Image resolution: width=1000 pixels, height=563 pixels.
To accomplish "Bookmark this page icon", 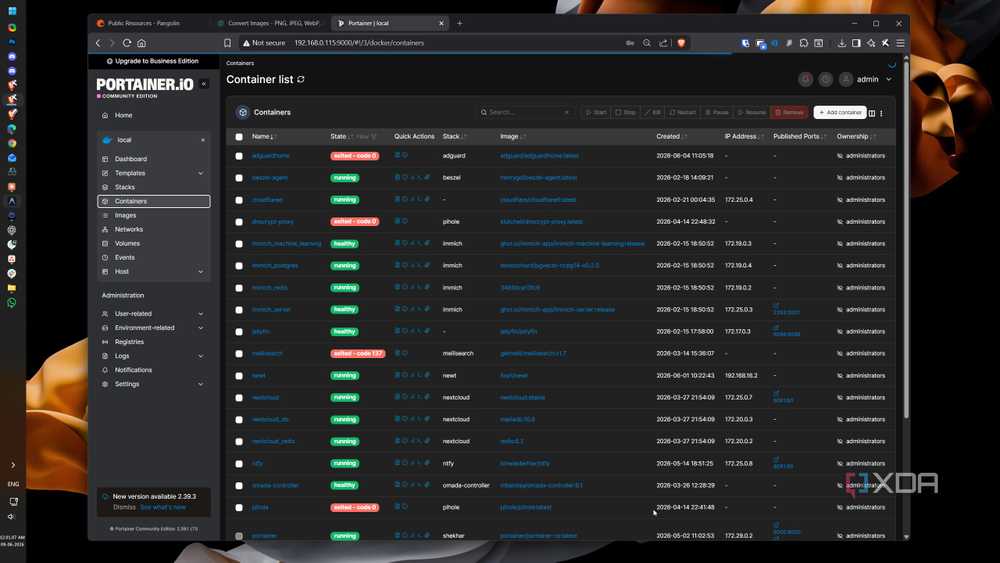I will coord(228,43).
